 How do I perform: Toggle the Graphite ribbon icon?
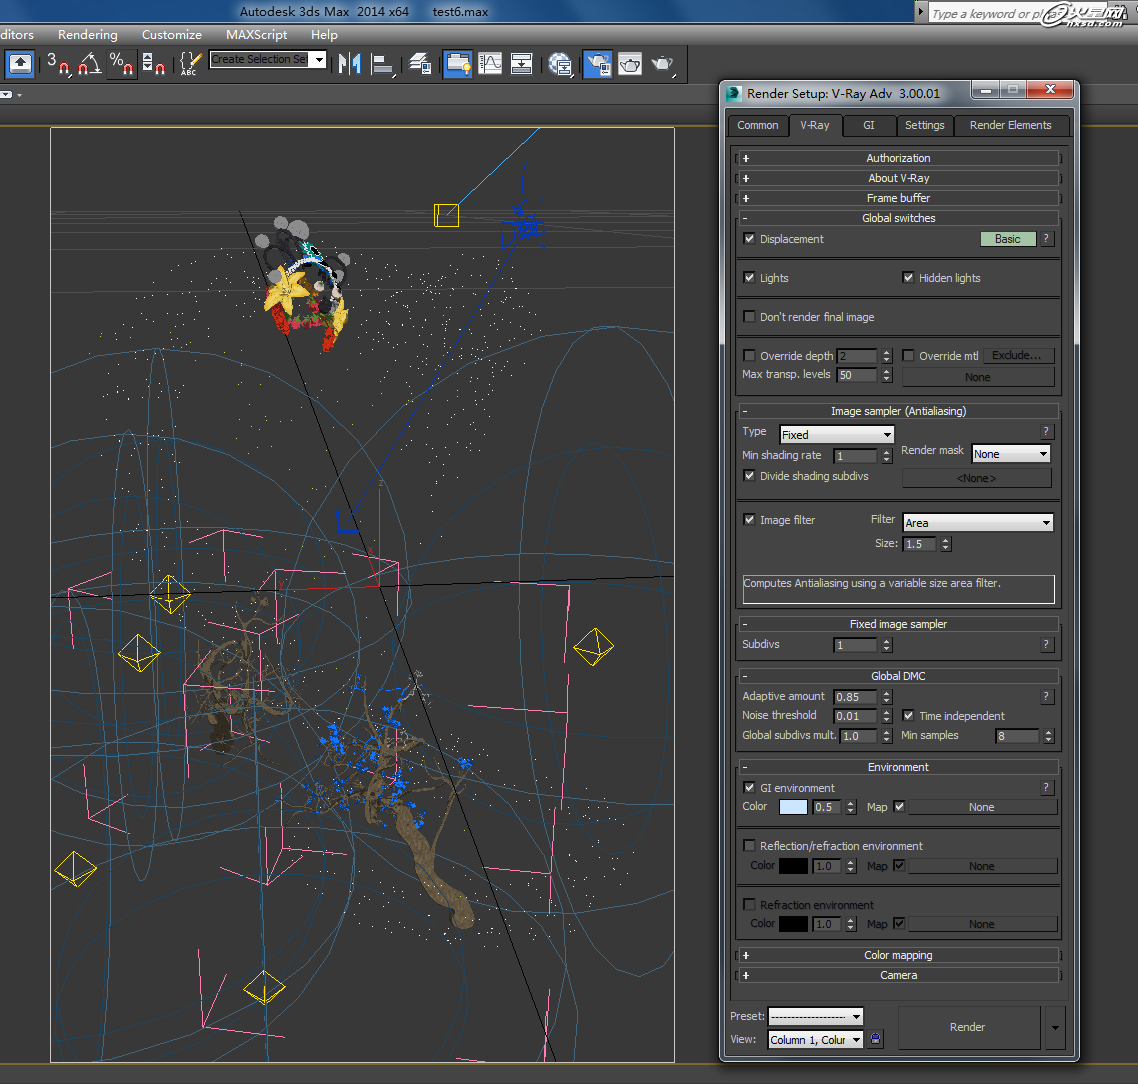coord(458,64)
